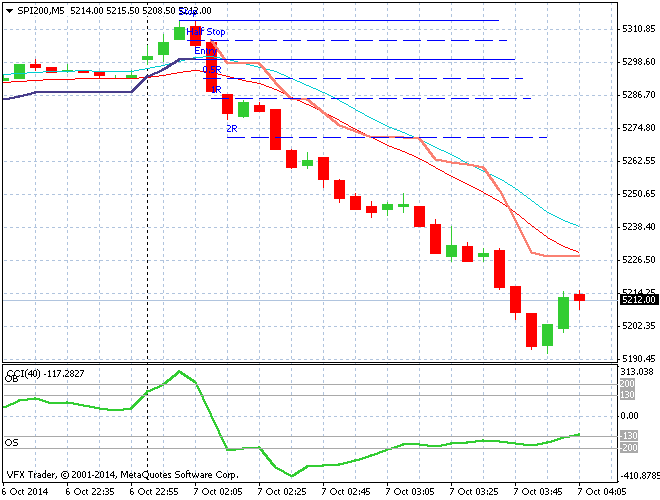The image size is (660, 500).
Task: Click the 200 level tag on CCI scale
Action: [627, 384]
